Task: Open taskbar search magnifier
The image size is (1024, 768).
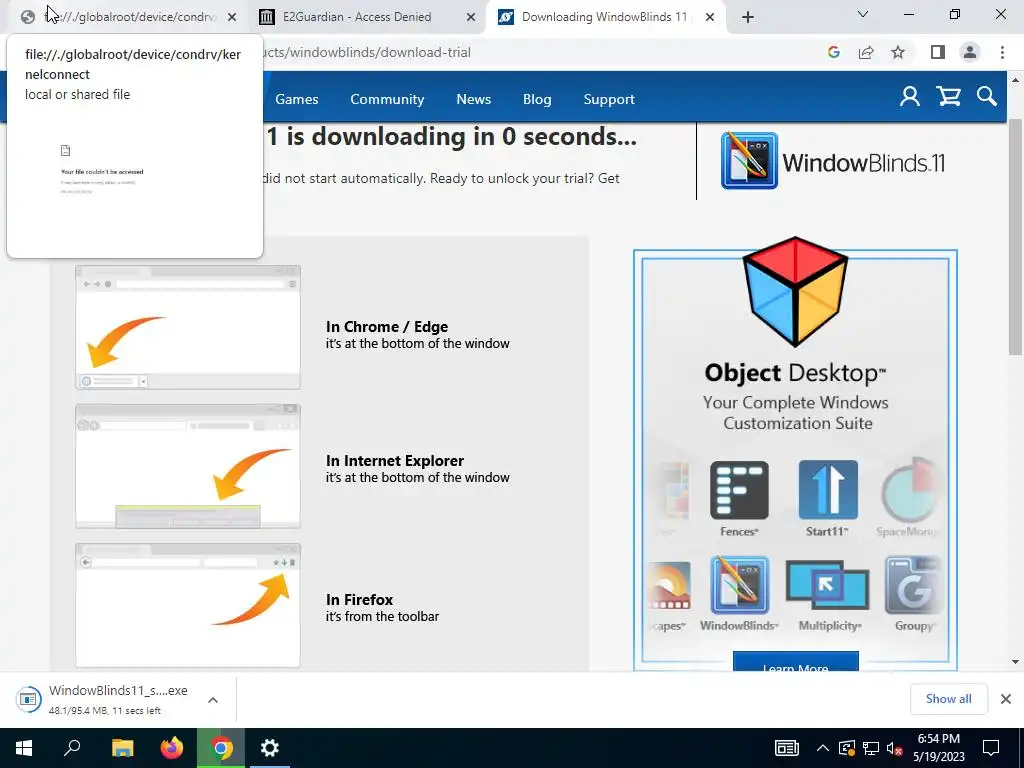Action: tap(72, 748)
